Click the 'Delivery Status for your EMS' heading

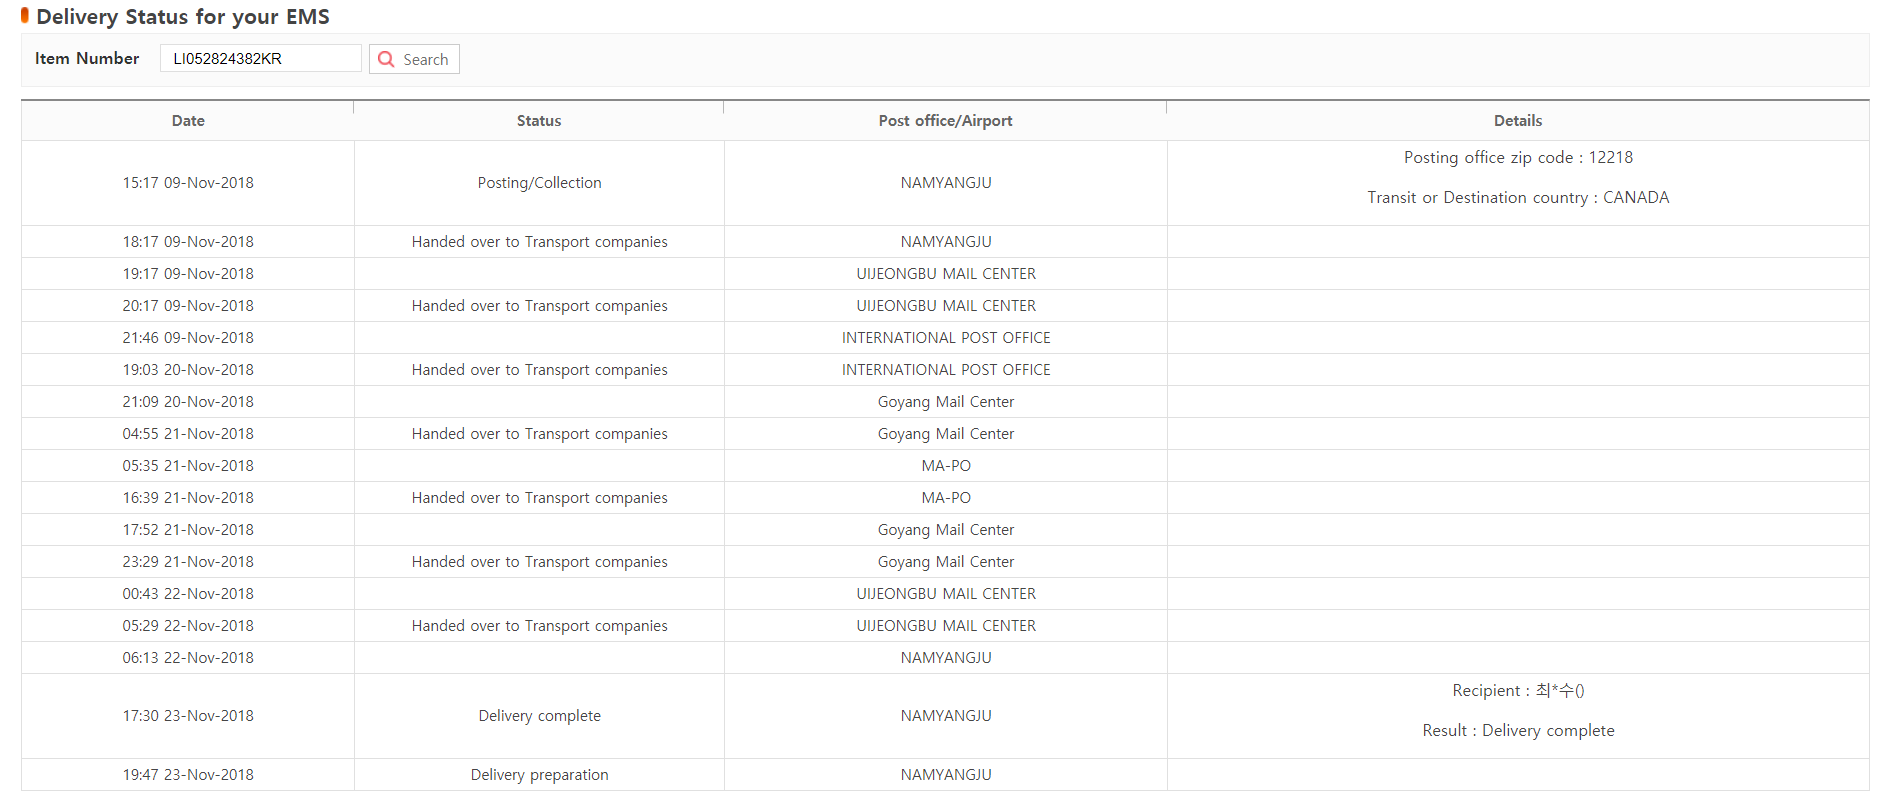tap(183, 17)
